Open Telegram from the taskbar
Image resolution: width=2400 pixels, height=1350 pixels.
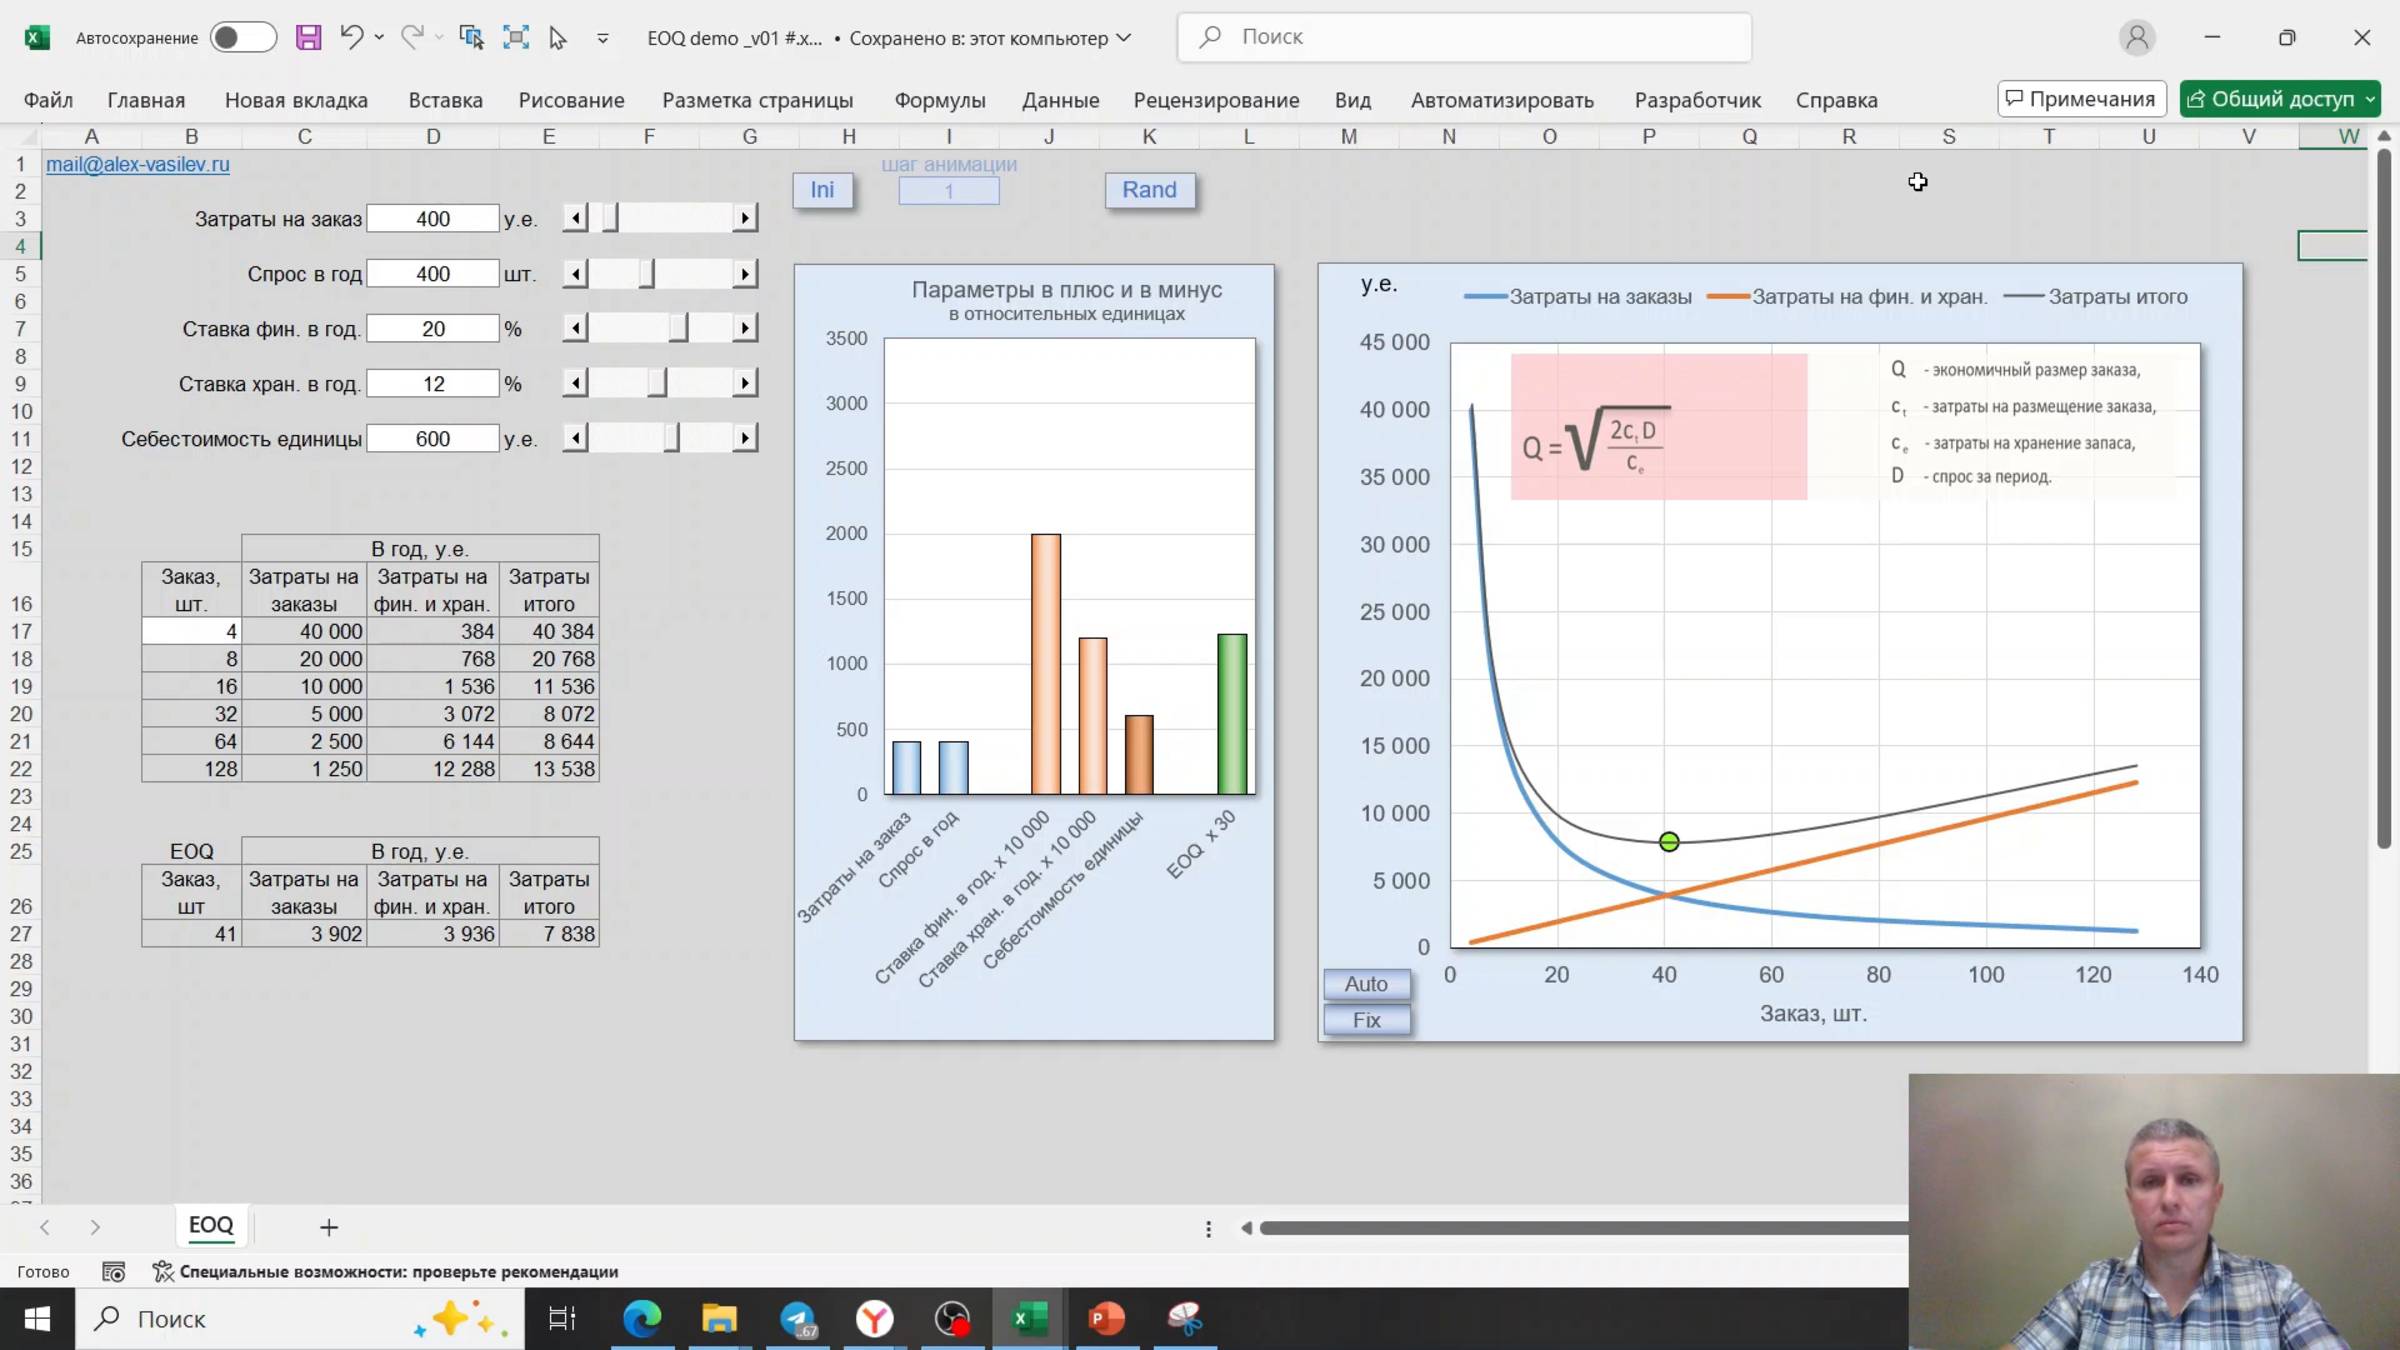pos(797,1319)
